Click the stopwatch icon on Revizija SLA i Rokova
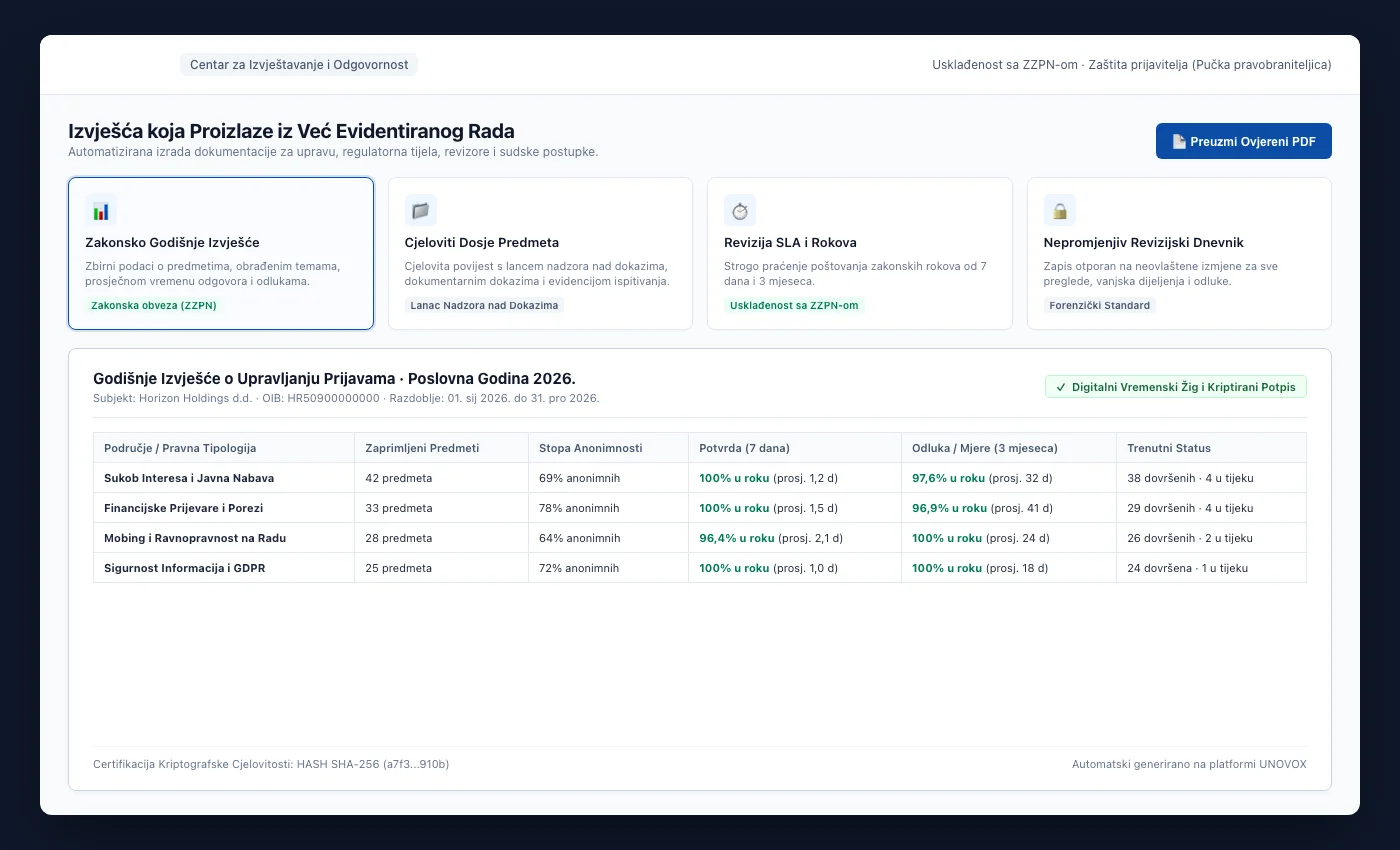The height and width of the screenshot is (850, 1400). coord(740,210)
